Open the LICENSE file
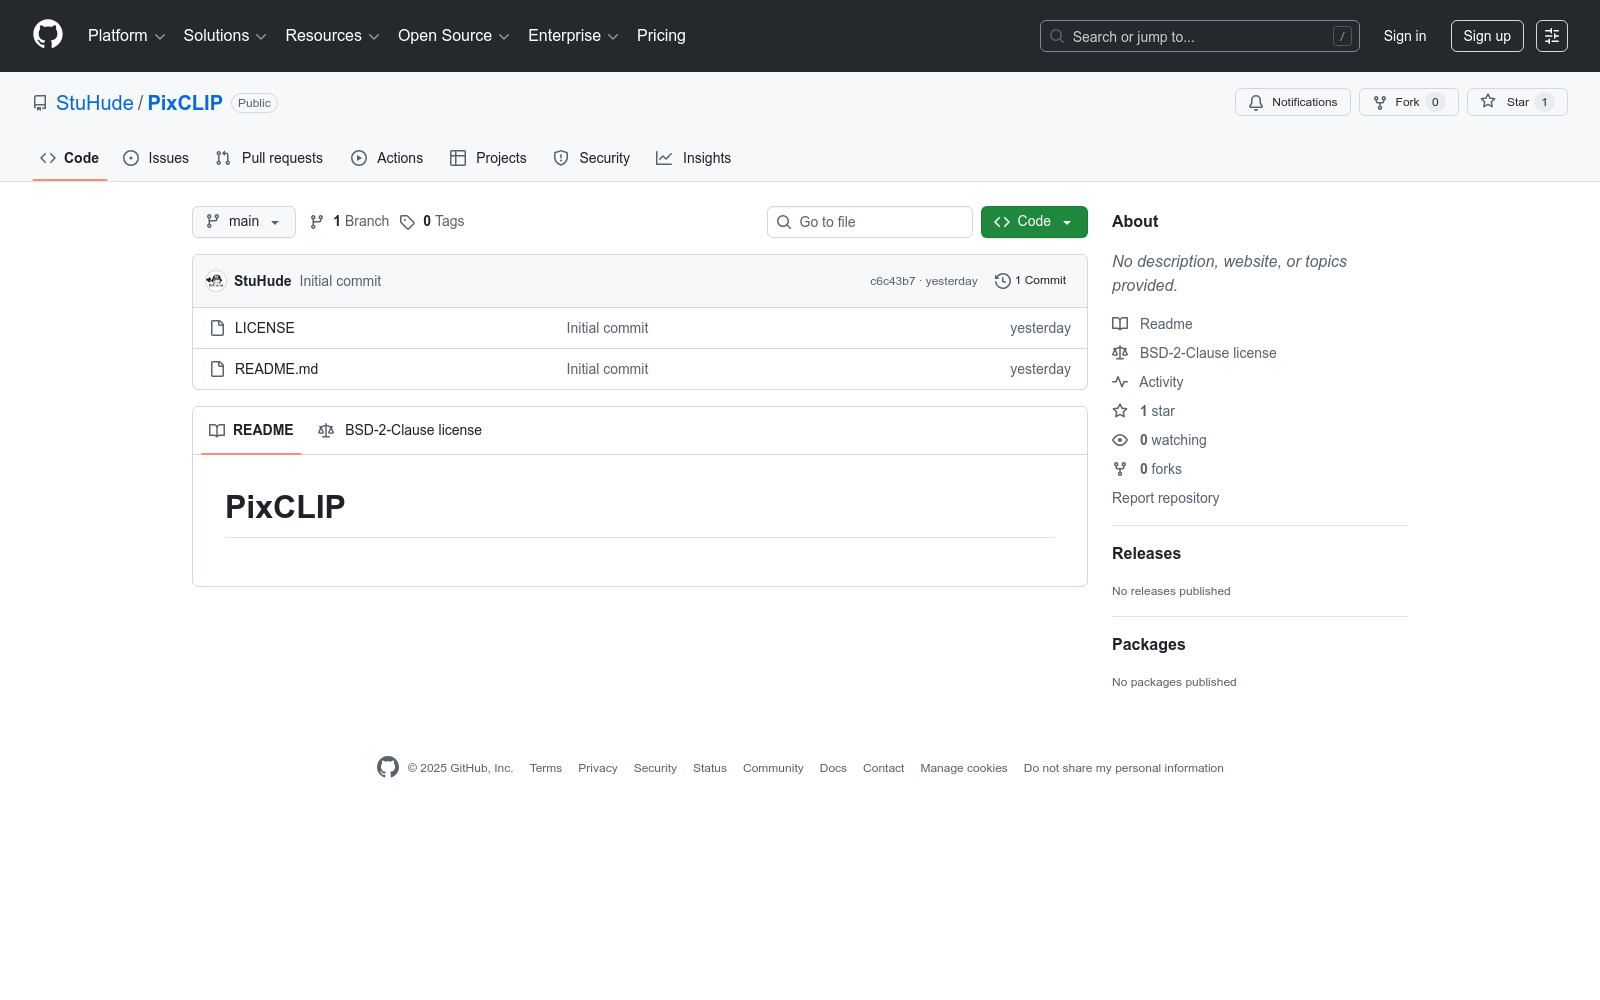Image resolution: width=1600 pixels, height=1000 pixels. (265, 328)
